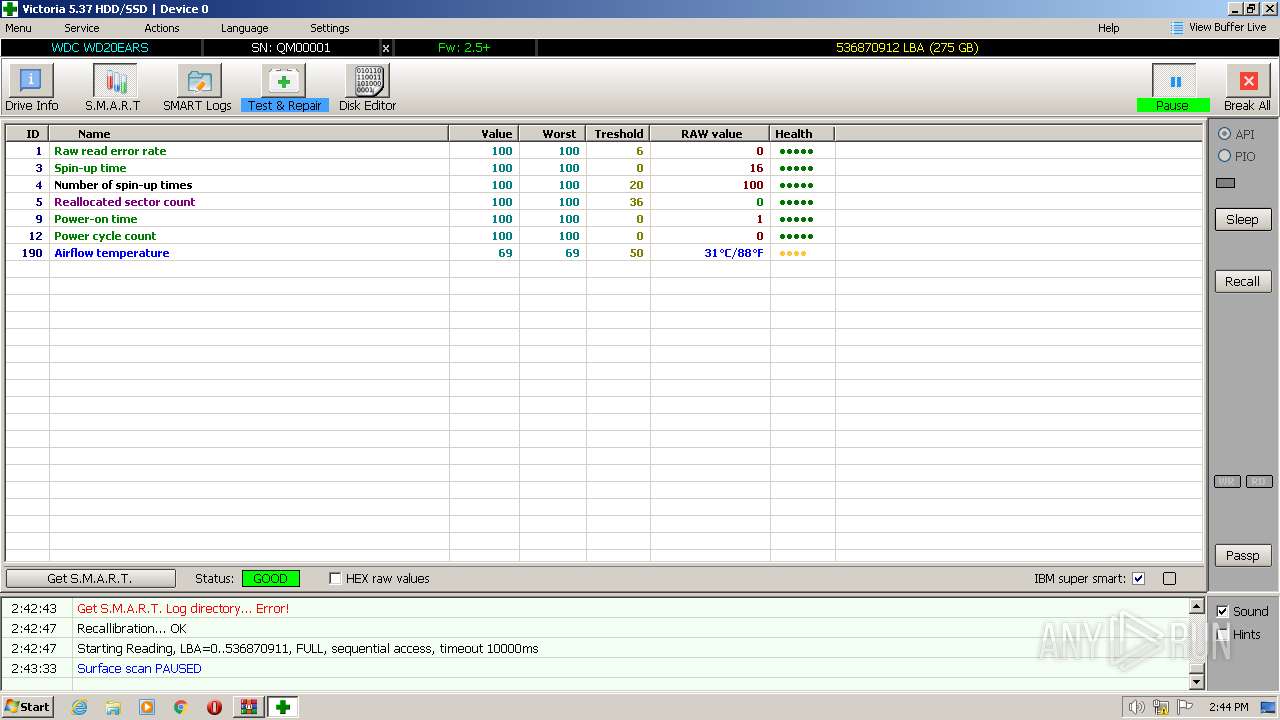
Task: Click the WDC WD20EARS drive model field
Action: tap(101, 47)
